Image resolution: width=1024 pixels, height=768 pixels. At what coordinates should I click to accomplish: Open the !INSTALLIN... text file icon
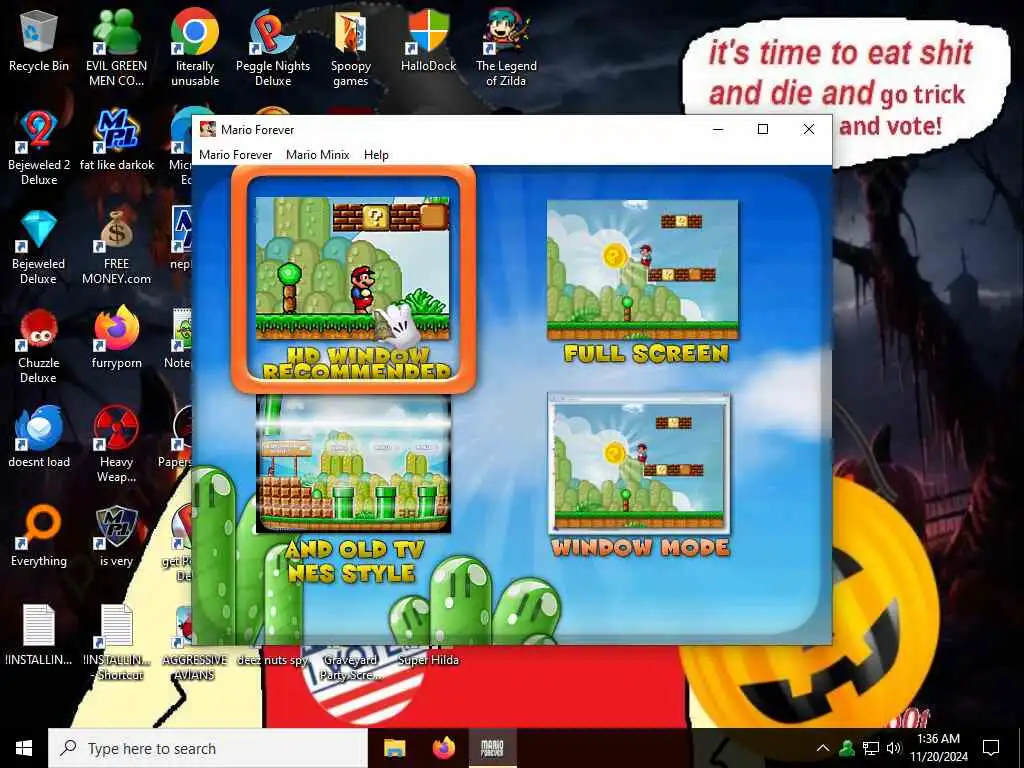(39, 635)
